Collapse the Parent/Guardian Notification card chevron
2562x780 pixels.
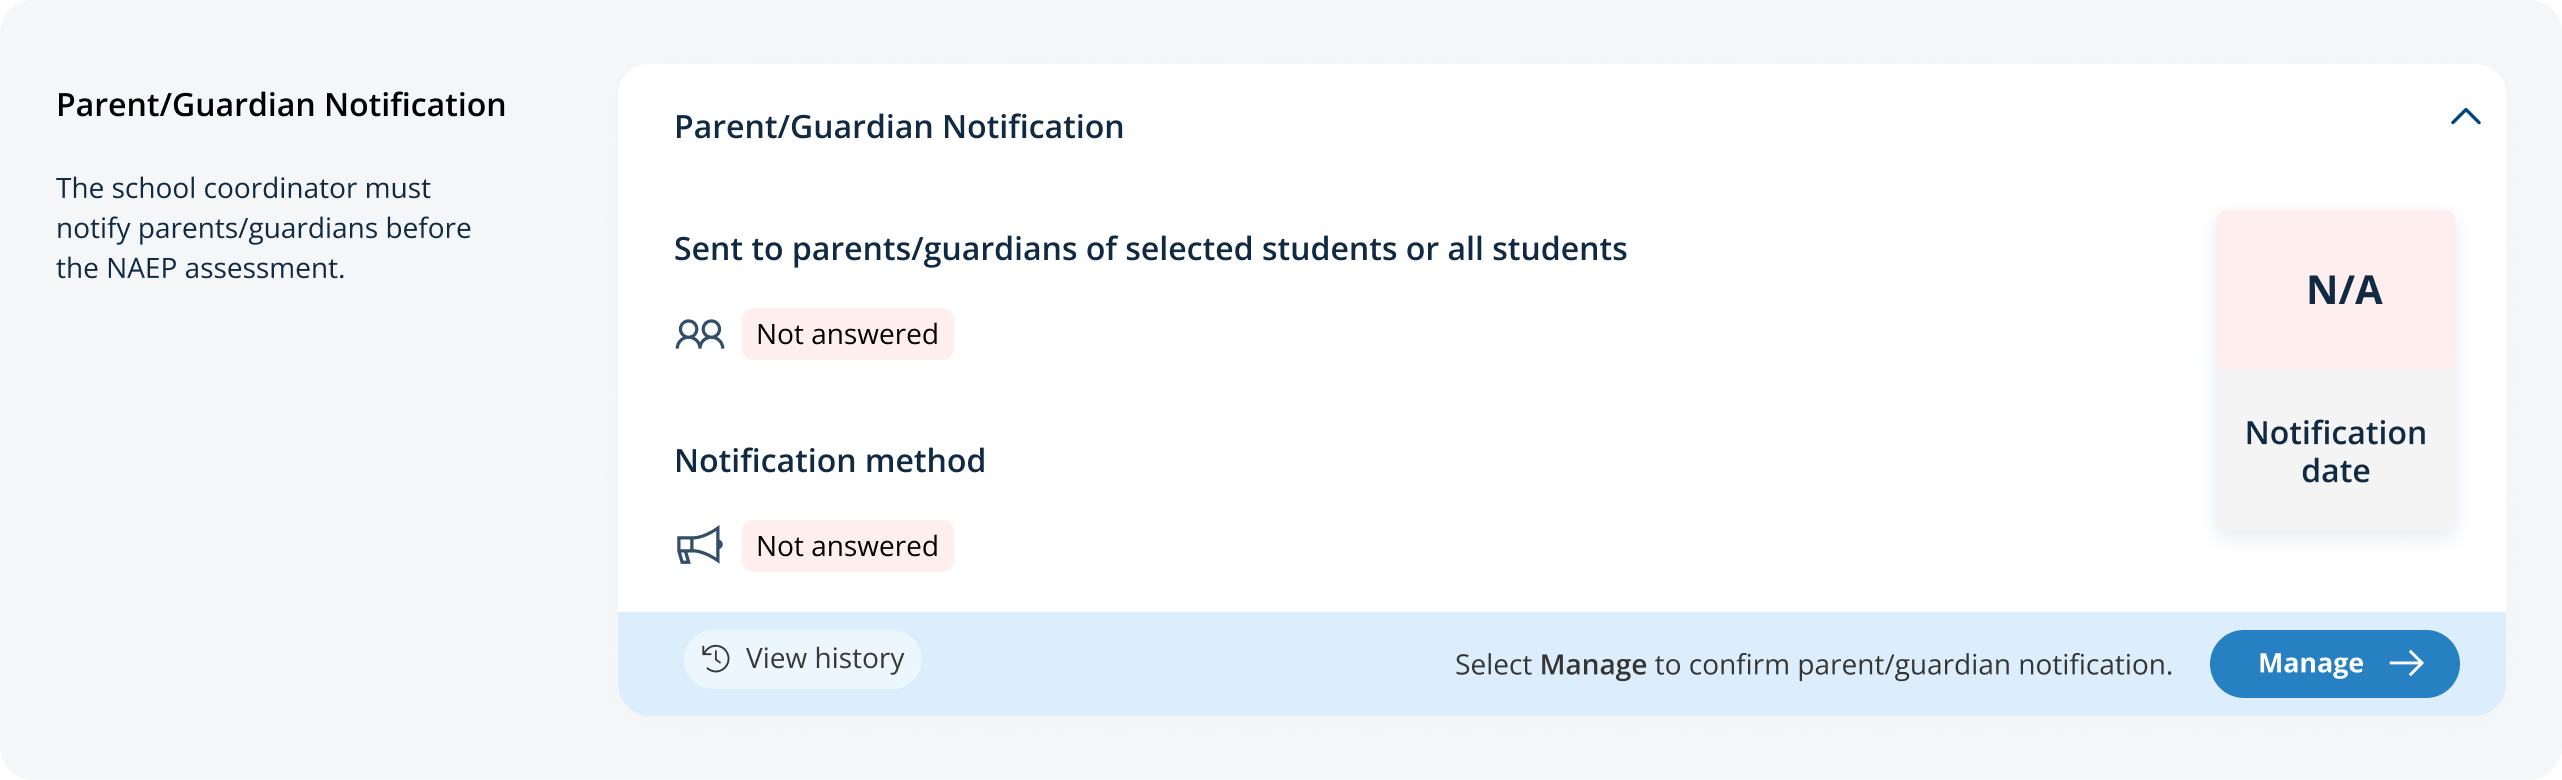[2465, 117]
